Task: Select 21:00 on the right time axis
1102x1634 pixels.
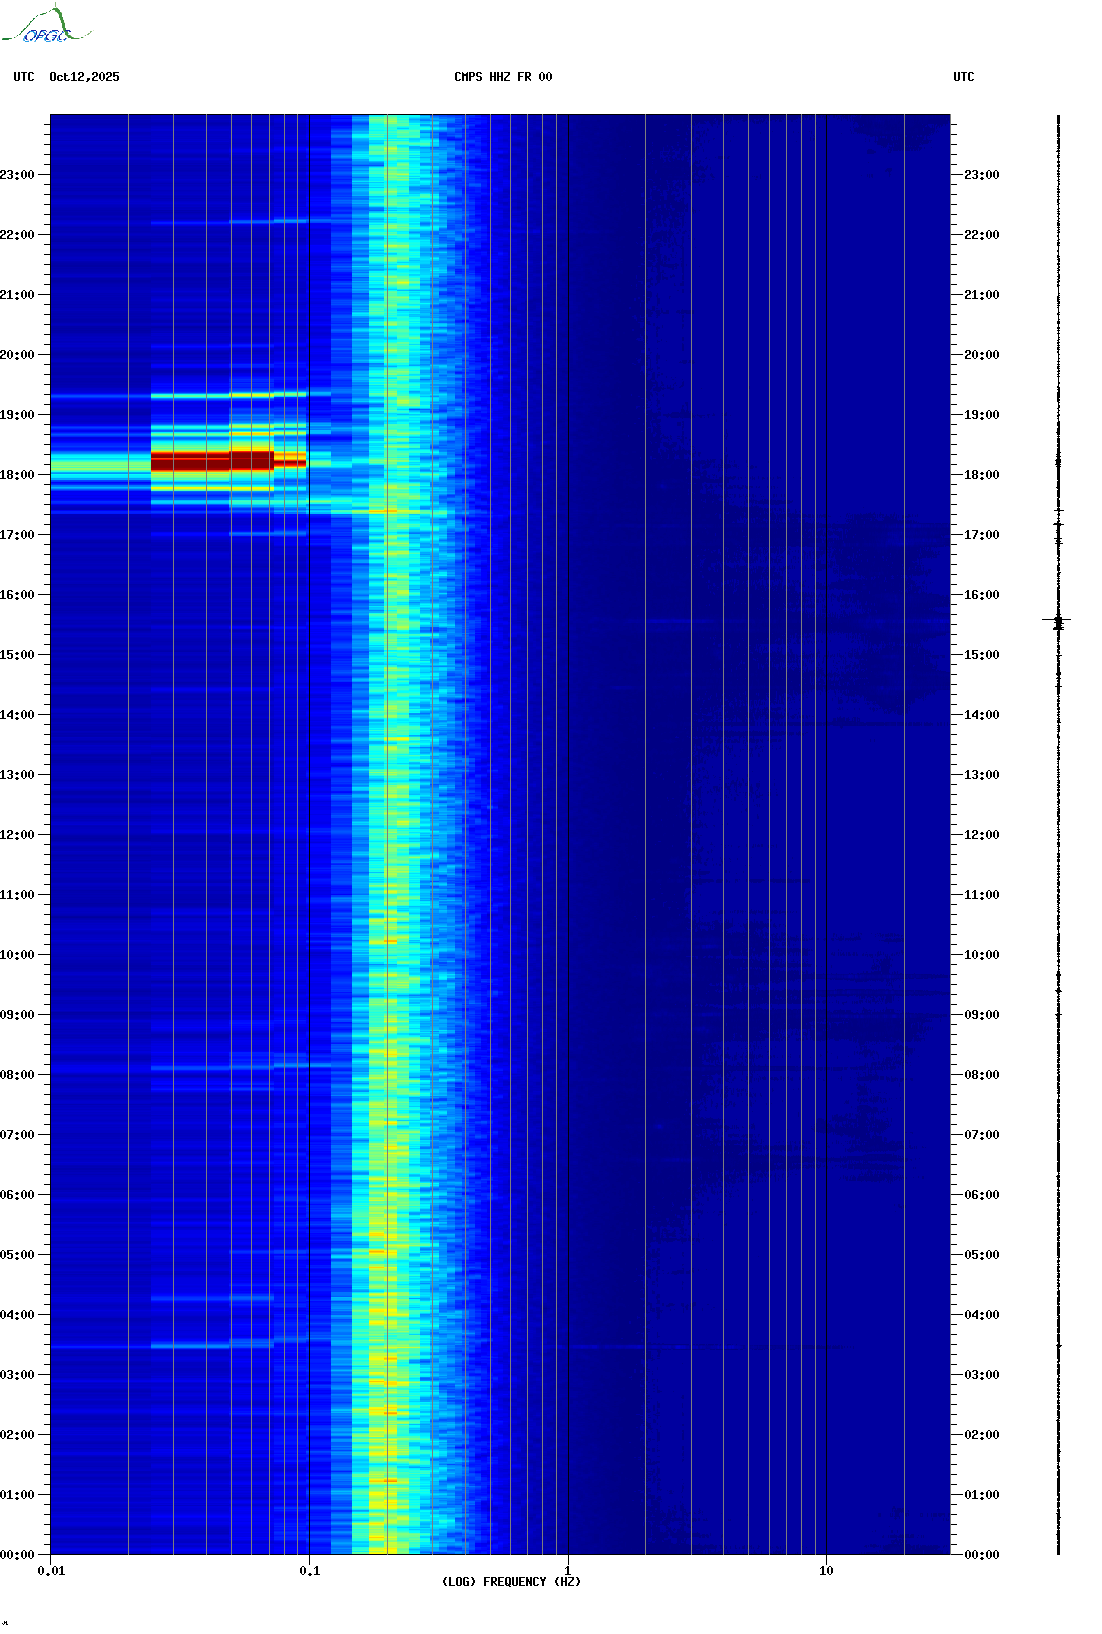Action: 982,295
